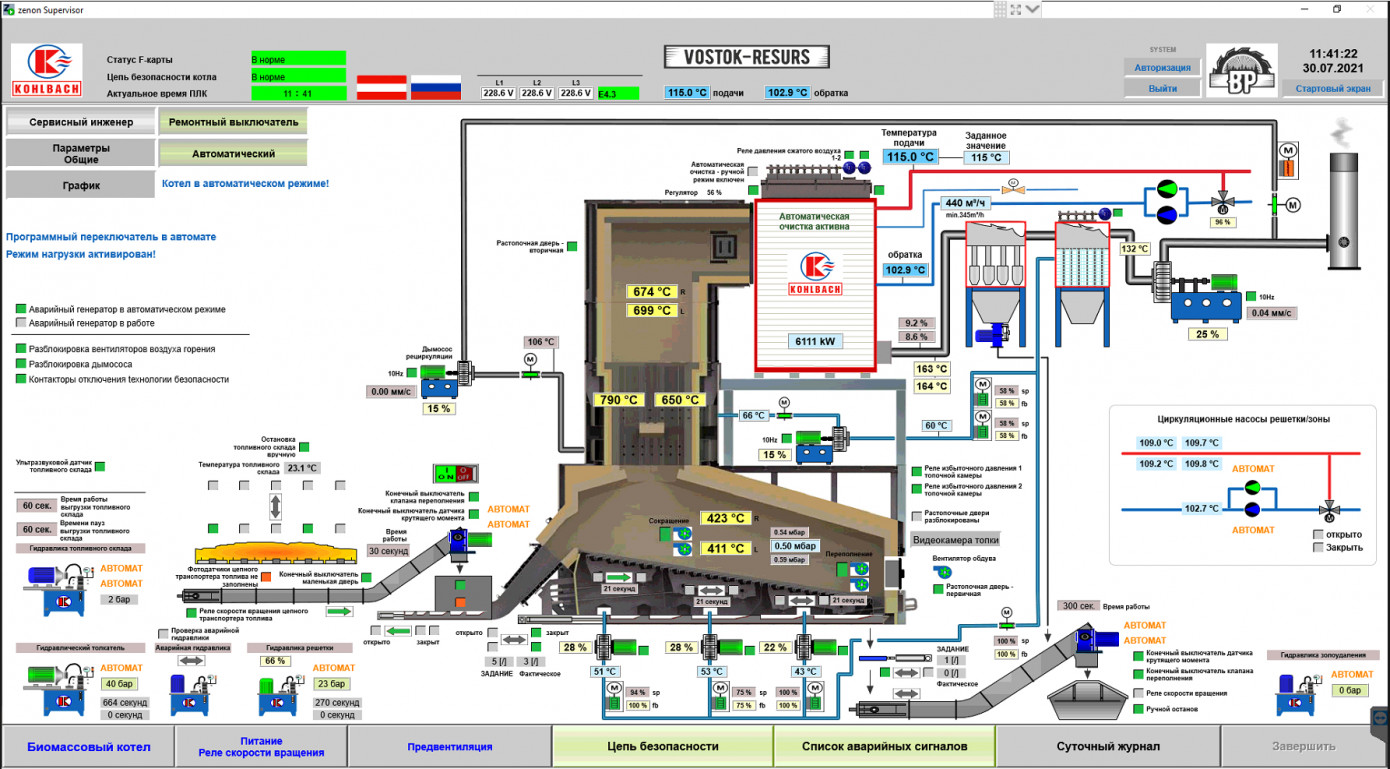Click the green ON / red OFF rocker switch
The width and height of the screenshot is (1390, 769).
click(x=456, y=473)
